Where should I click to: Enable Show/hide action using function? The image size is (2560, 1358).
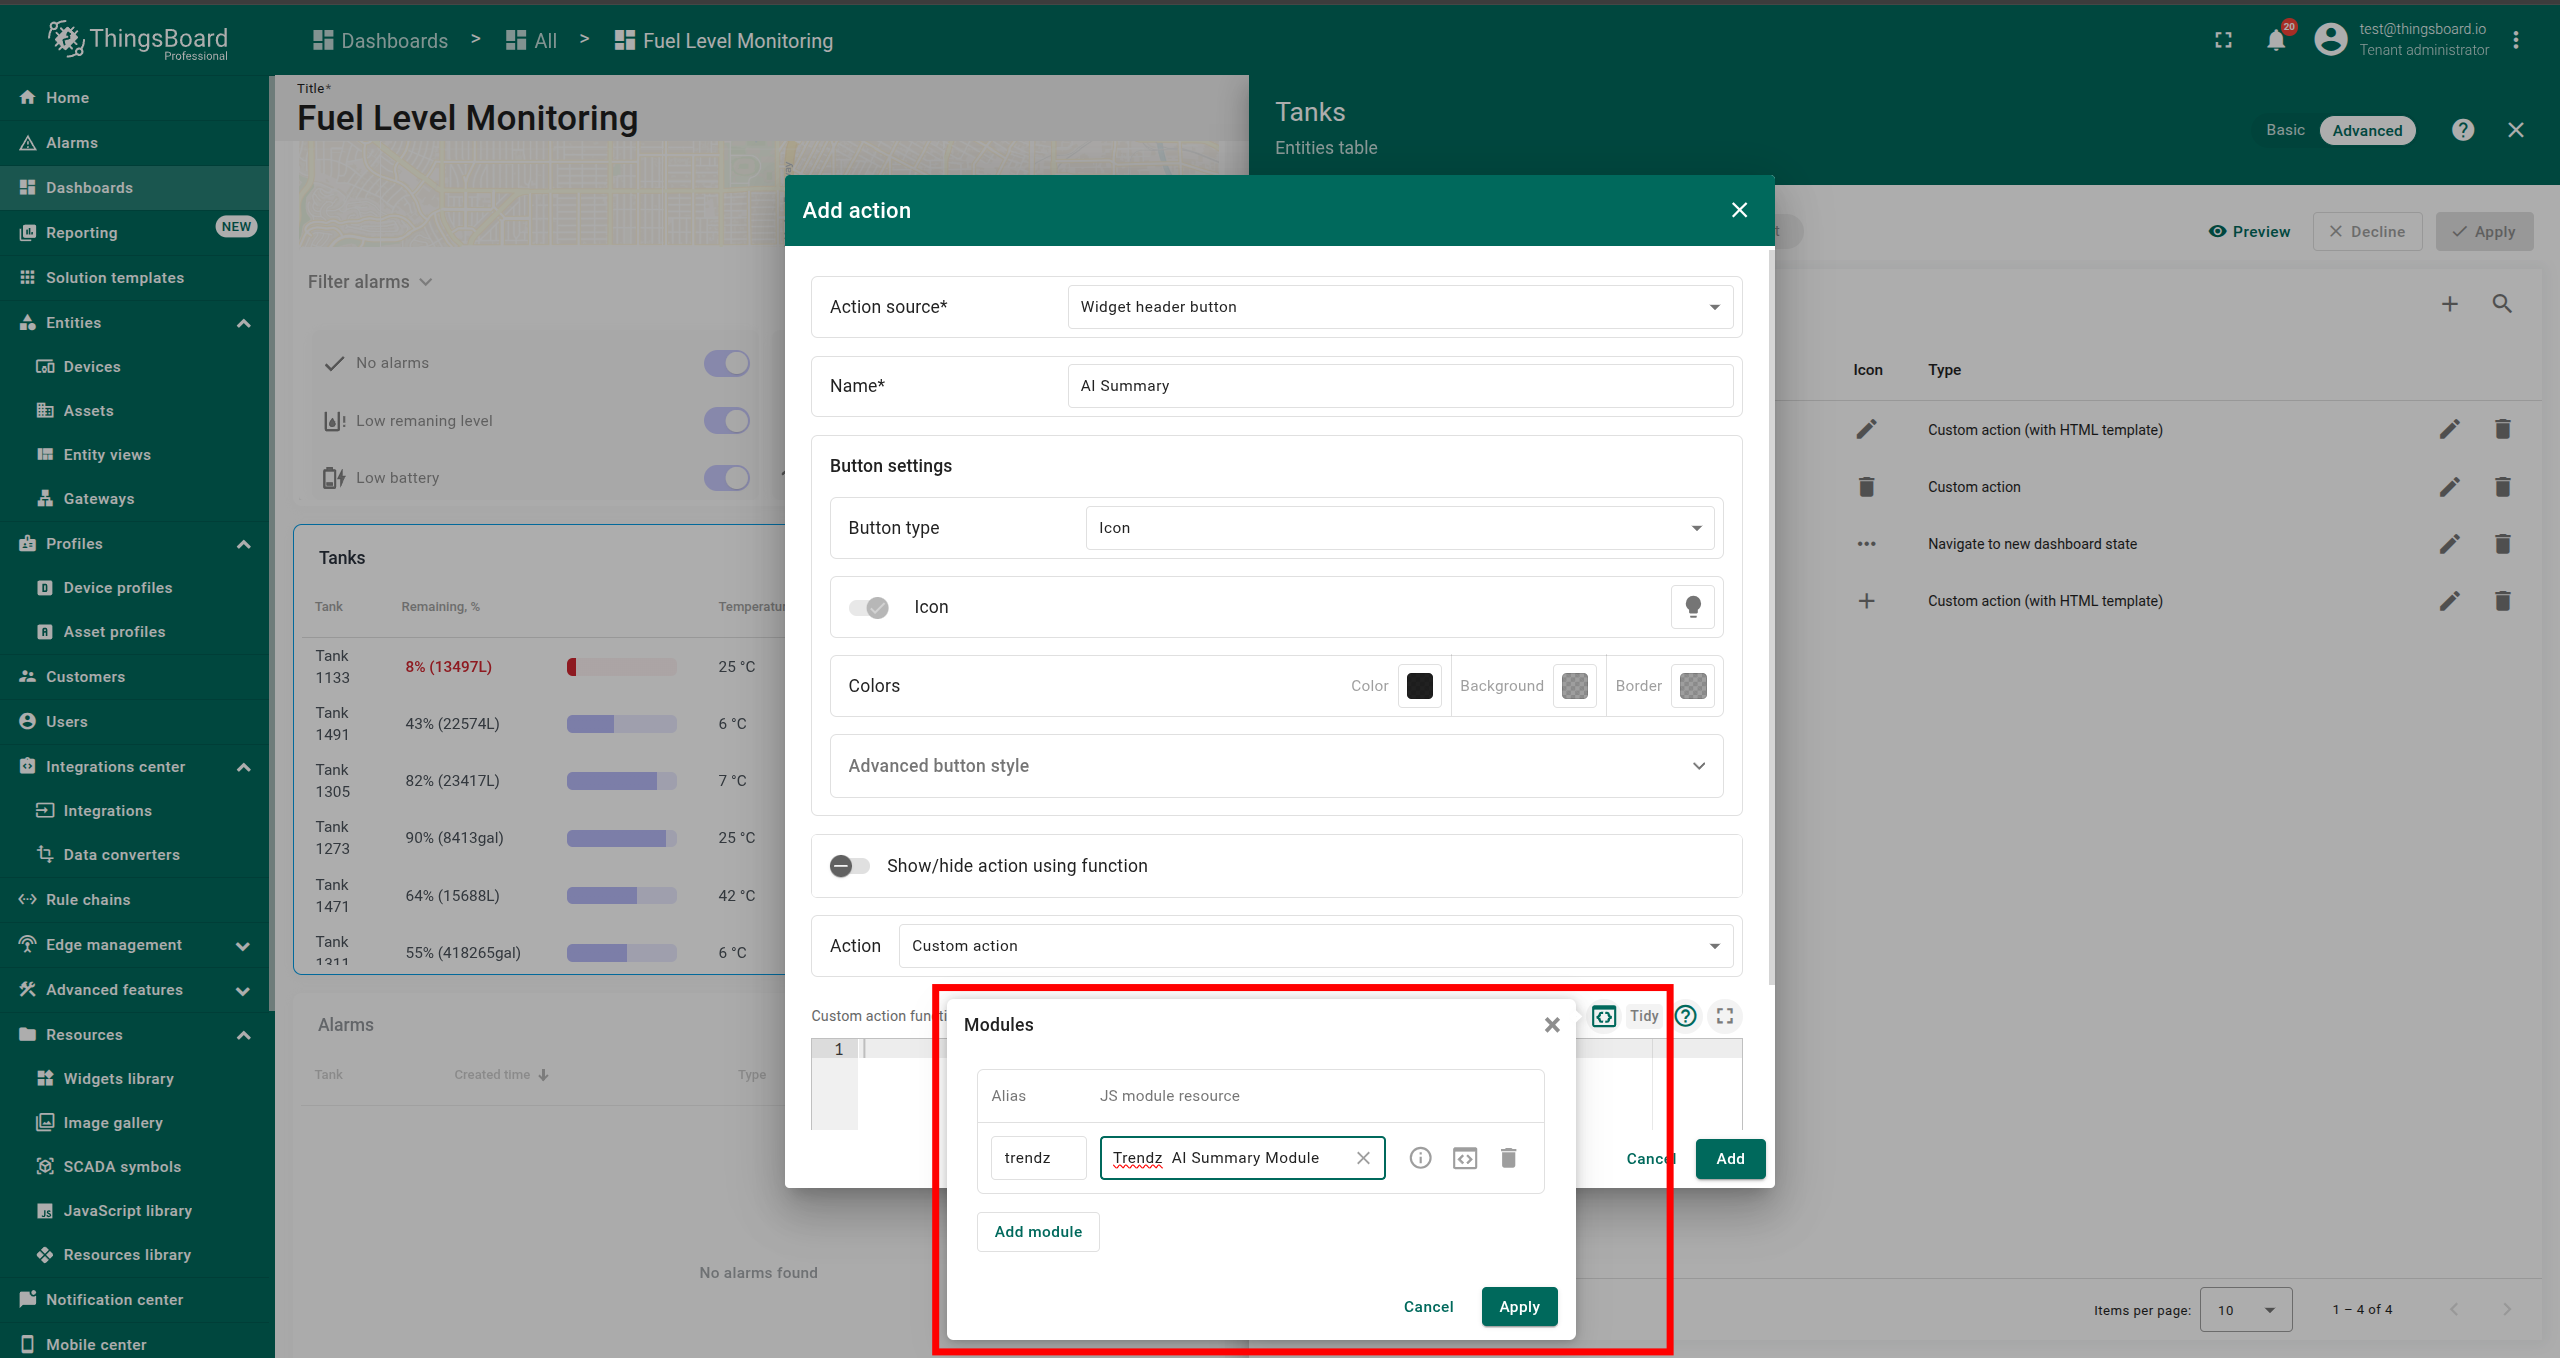pos(850,866)
